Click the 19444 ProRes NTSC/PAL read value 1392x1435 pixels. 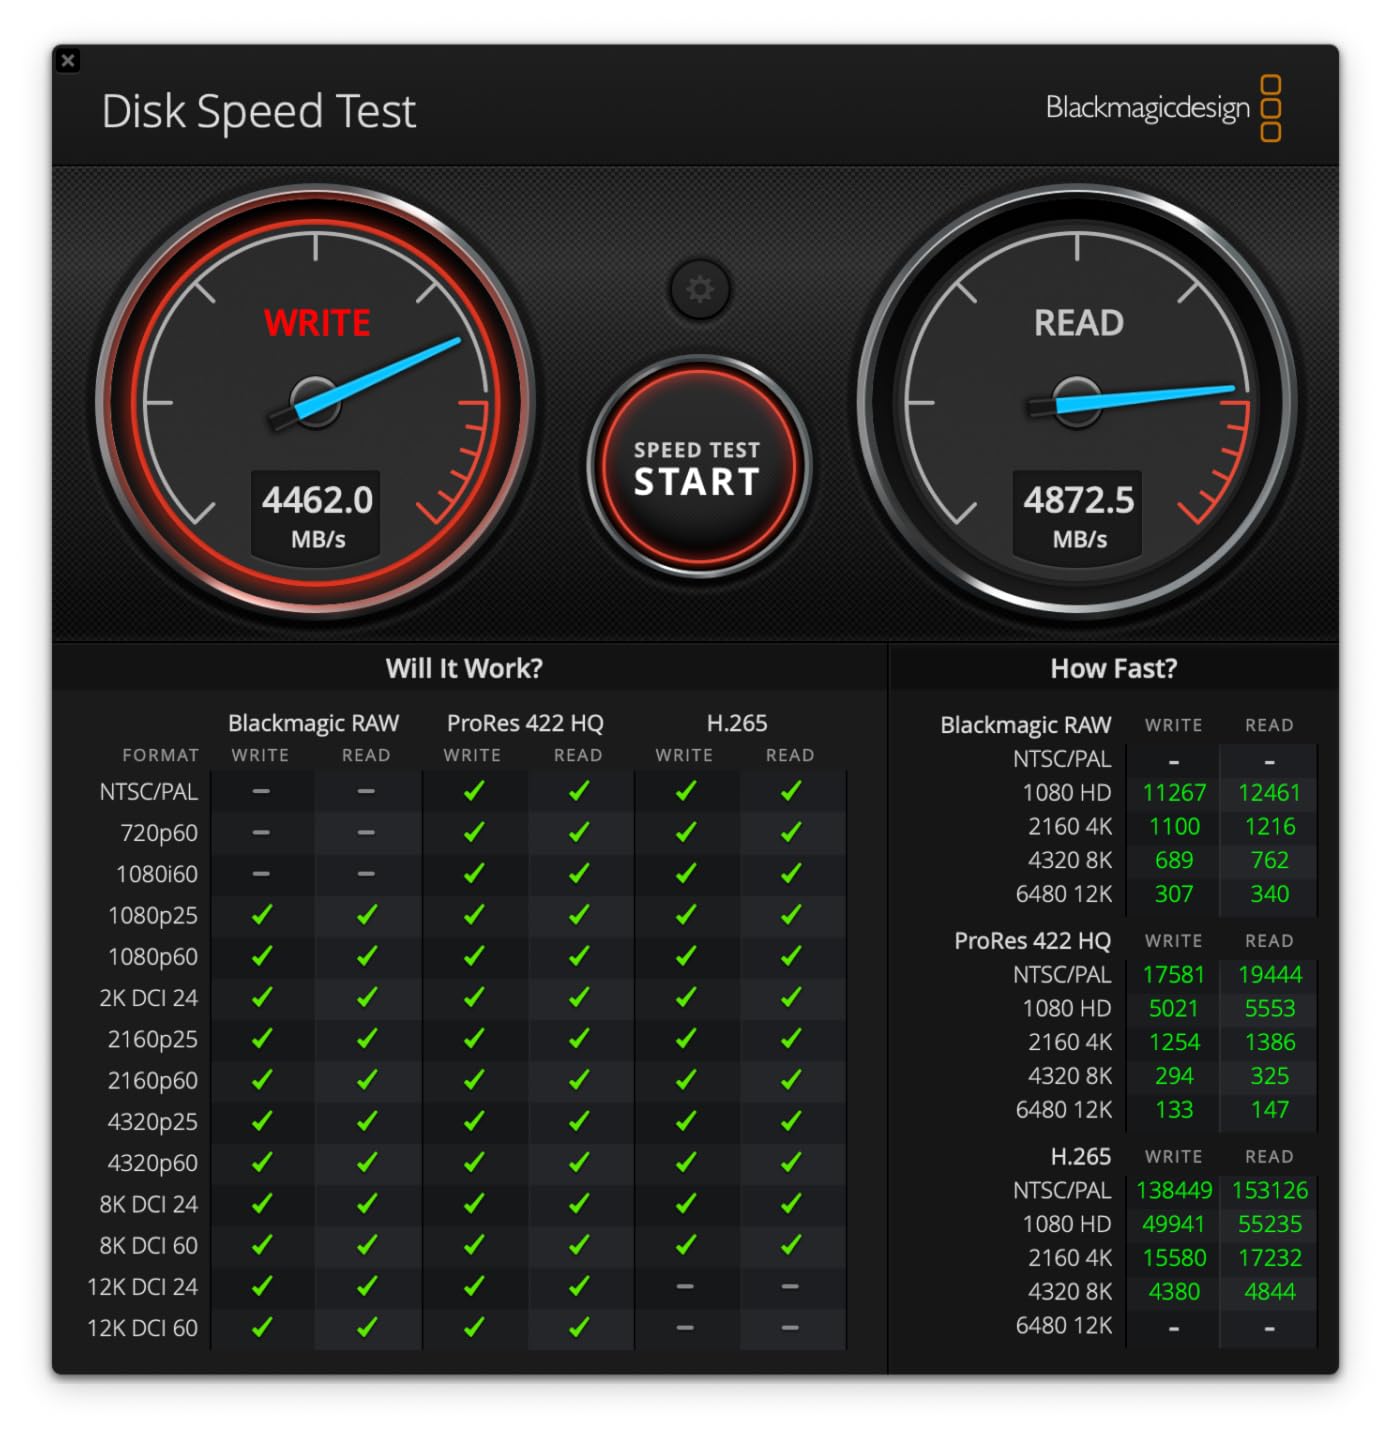pos(1270,974)
